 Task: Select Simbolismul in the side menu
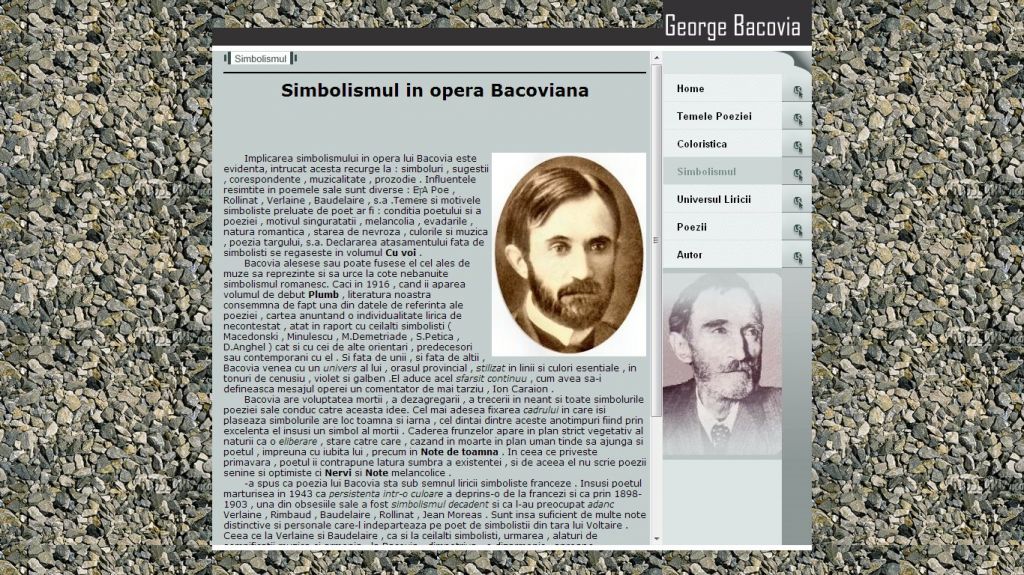[706, 172]
